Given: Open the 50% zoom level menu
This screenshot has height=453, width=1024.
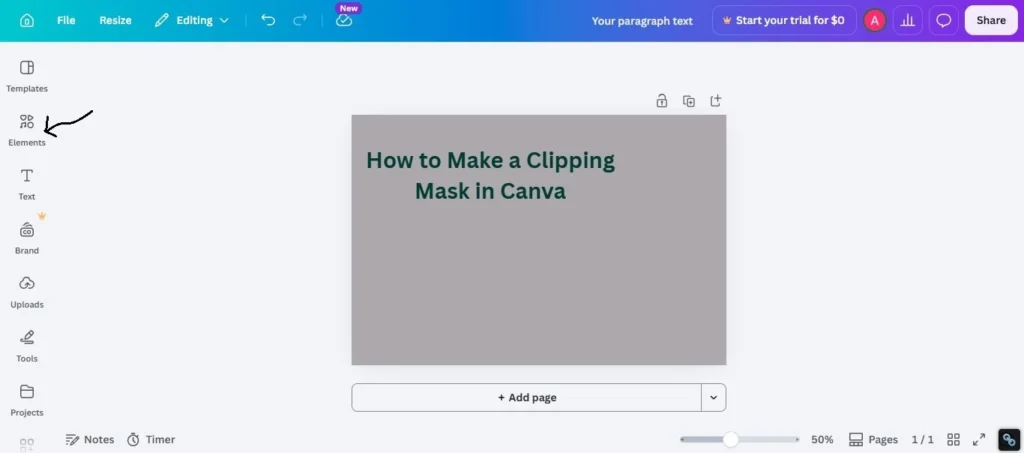Looking at the screenshot, I should pyautogui.click(x=822, y=439).
